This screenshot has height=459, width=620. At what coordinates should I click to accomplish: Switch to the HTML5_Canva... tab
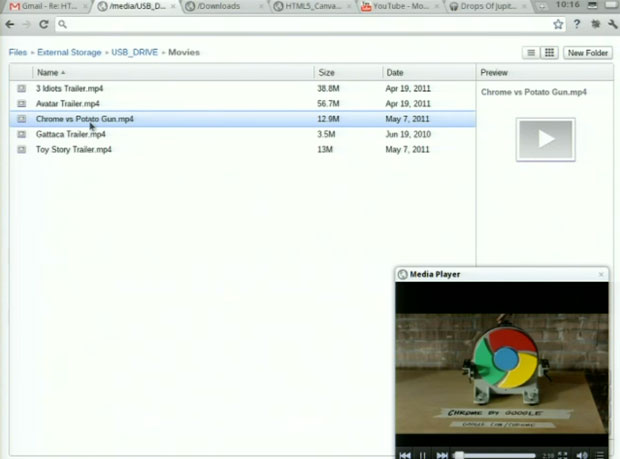[x=313, y=6]
